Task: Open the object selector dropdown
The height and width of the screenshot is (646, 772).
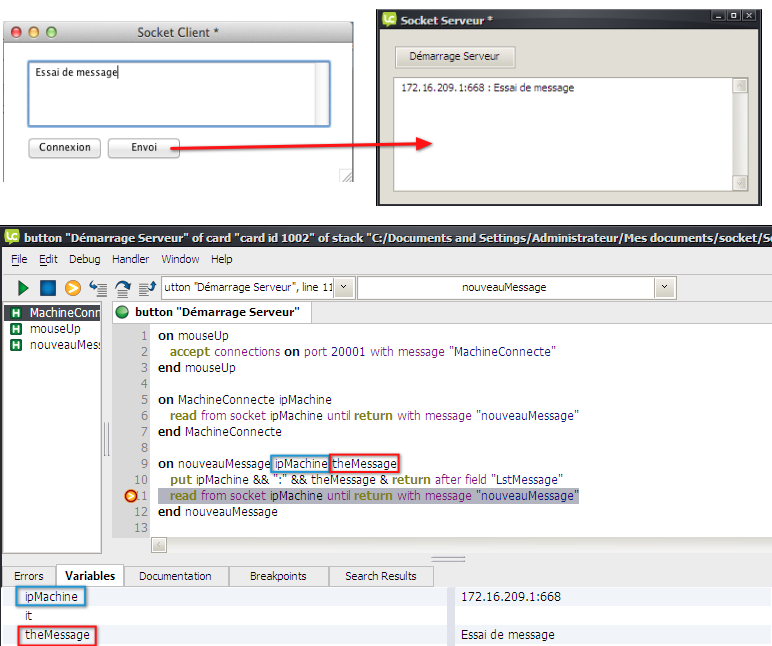Action: [343, 288]
